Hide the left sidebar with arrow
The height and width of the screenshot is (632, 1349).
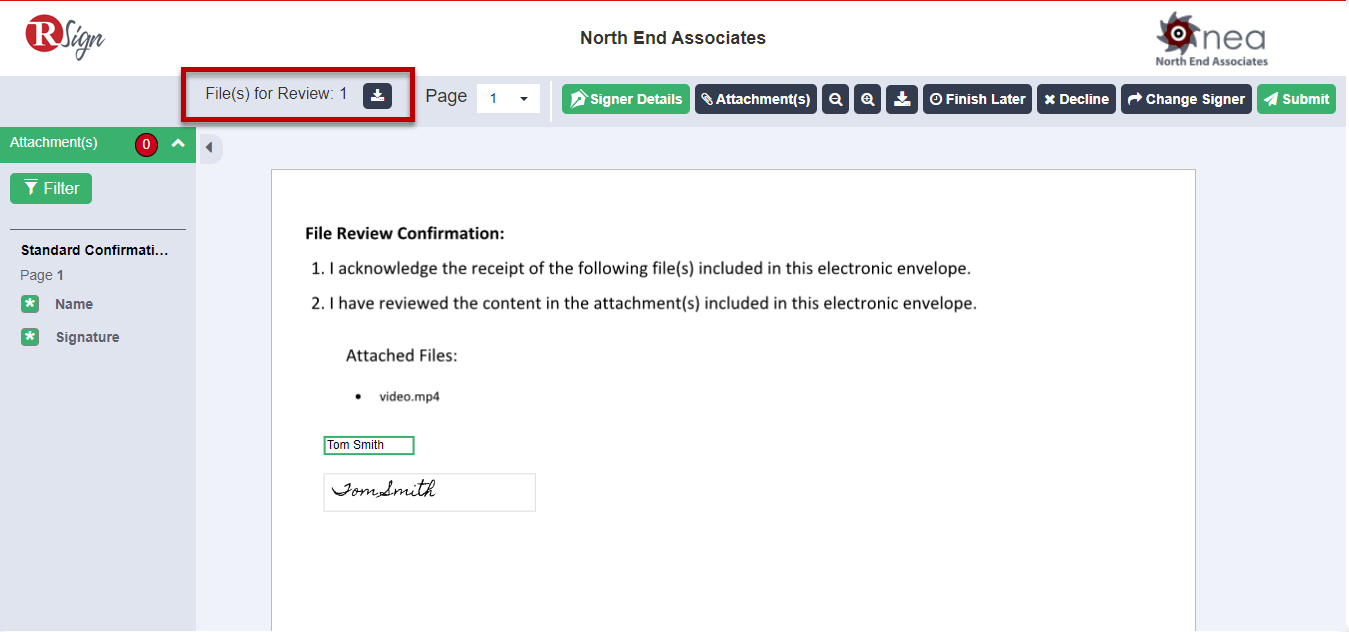click(209, 148)
